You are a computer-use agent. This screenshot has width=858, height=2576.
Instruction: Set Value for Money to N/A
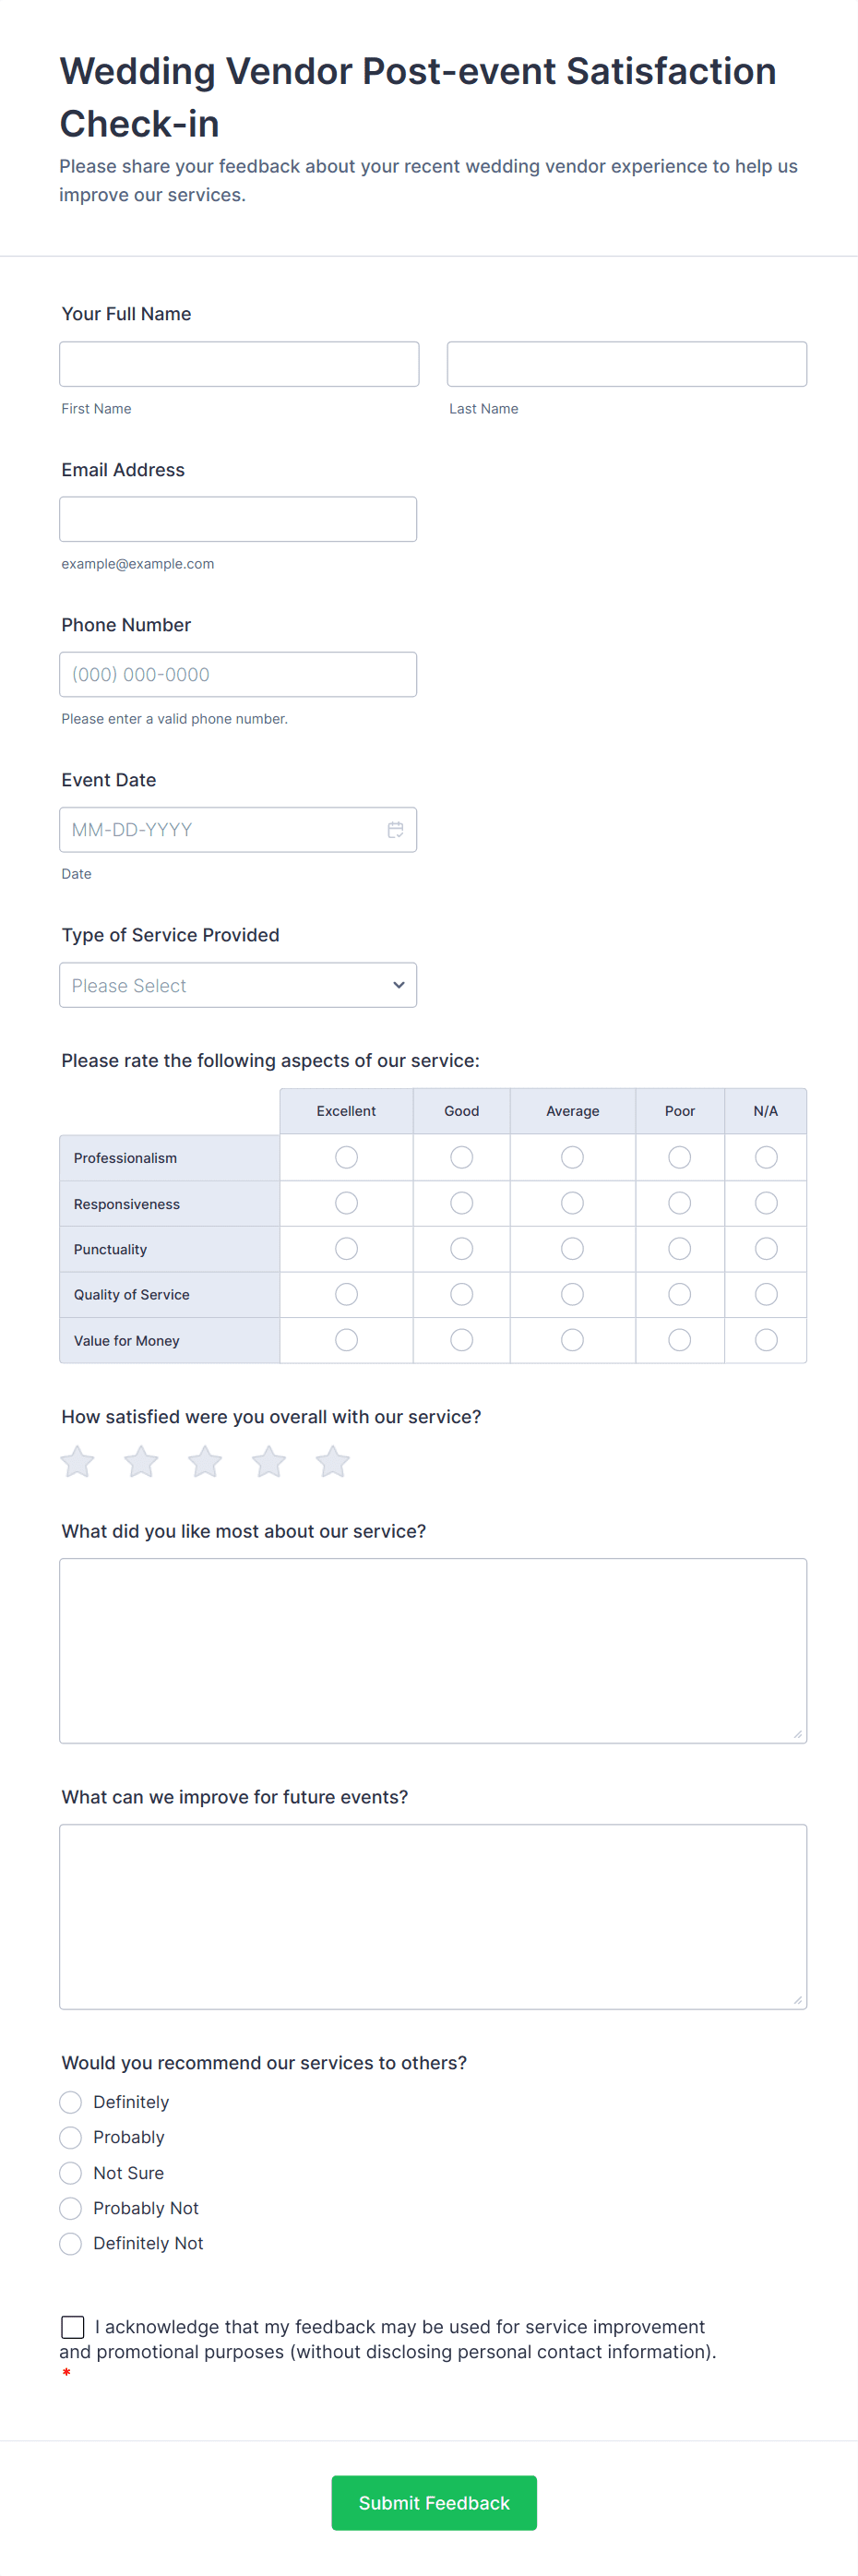pyautogui.click(x=766, y=1340)
